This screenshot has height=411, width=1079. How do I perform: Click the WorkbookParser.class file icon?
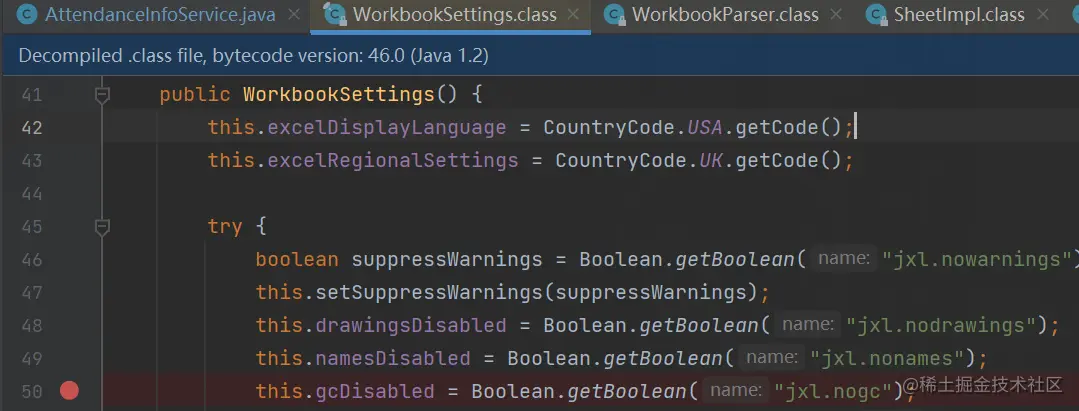click(x=615, y=14)
